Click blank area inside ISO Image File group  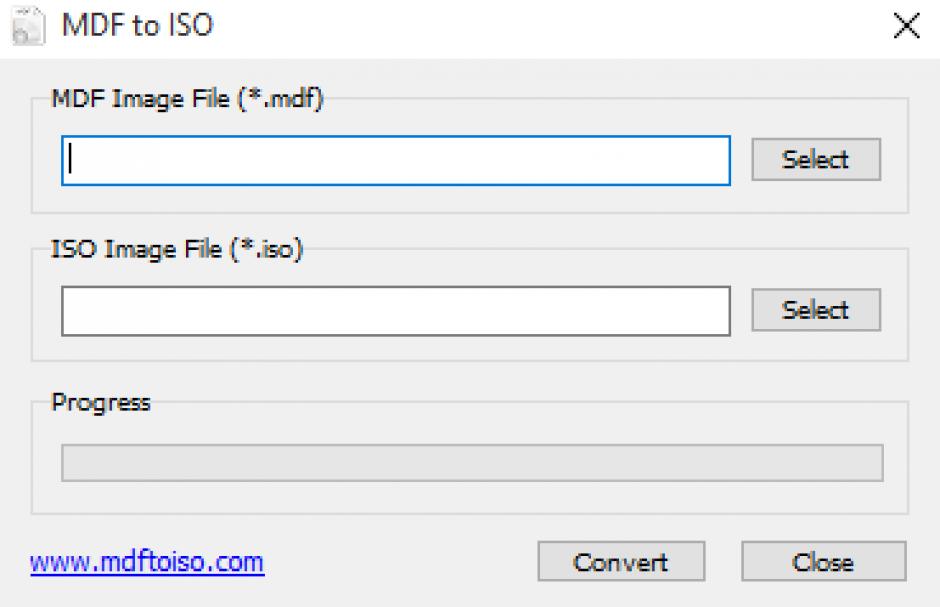(470, 348)
